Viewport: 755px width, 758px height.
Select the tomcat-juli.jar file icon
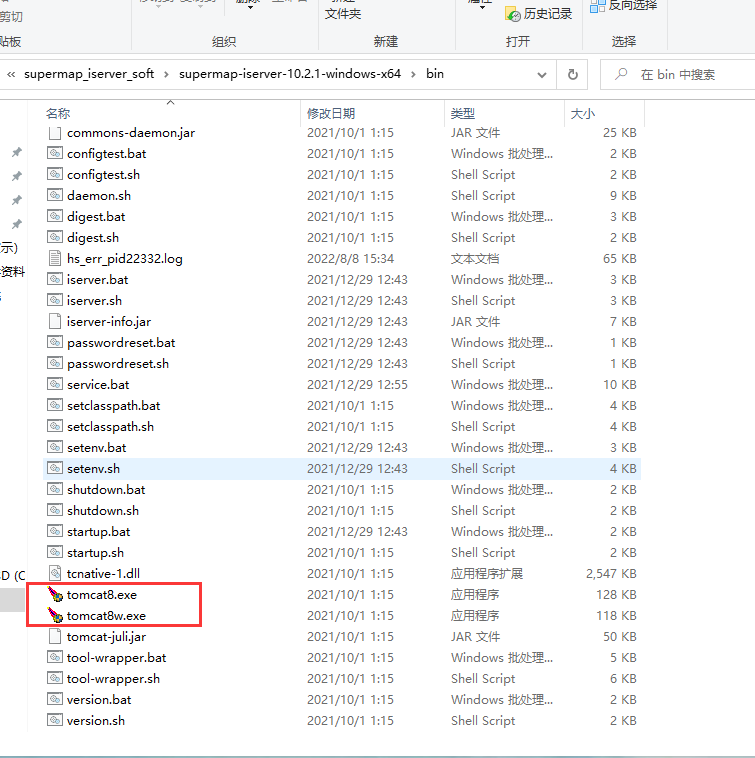[x=55, y=637]
